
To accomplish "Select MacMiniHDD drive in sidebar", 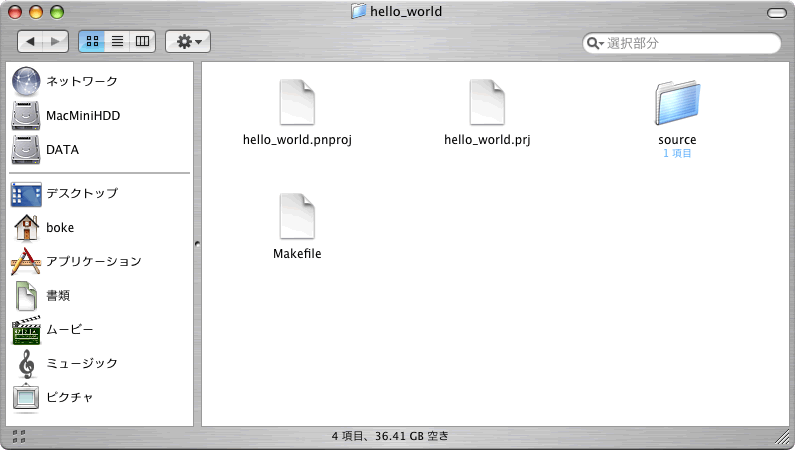I will click(x=66, y=116).
